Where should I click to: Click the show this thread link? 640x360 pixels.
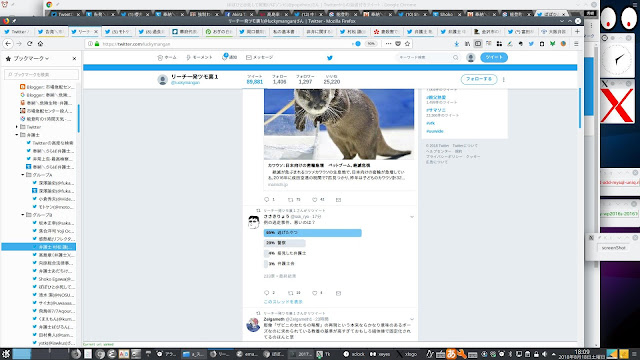click(x=283, y=302)
